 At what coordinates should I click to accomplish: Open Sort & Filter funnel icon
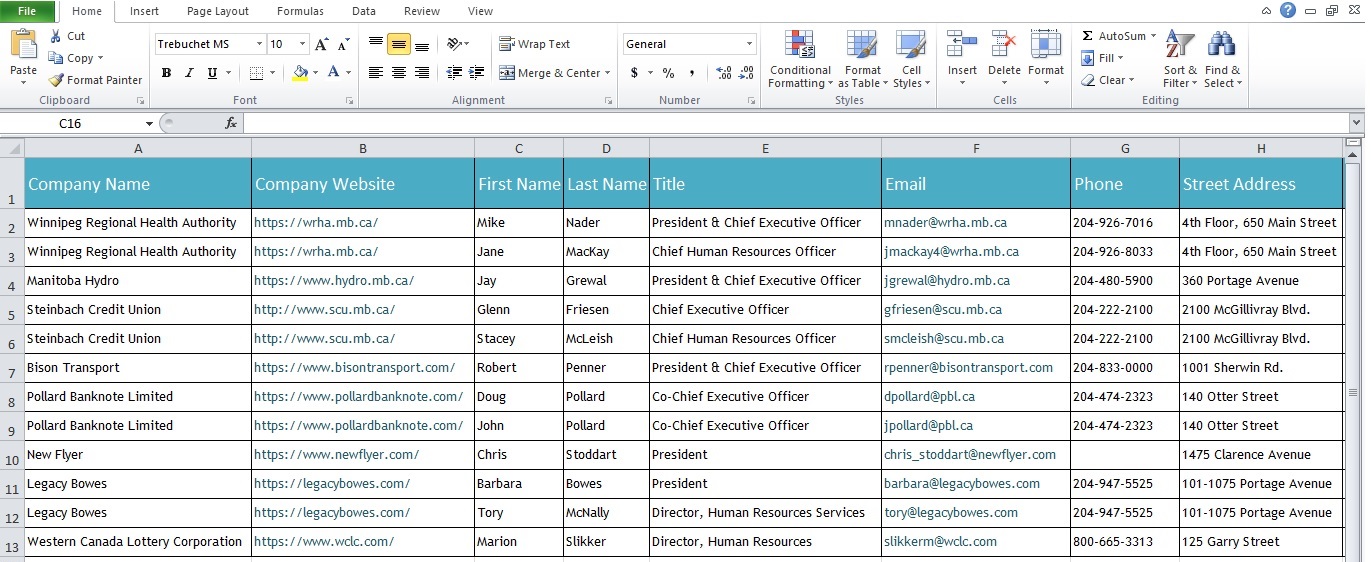click(x=1180, y=45)
